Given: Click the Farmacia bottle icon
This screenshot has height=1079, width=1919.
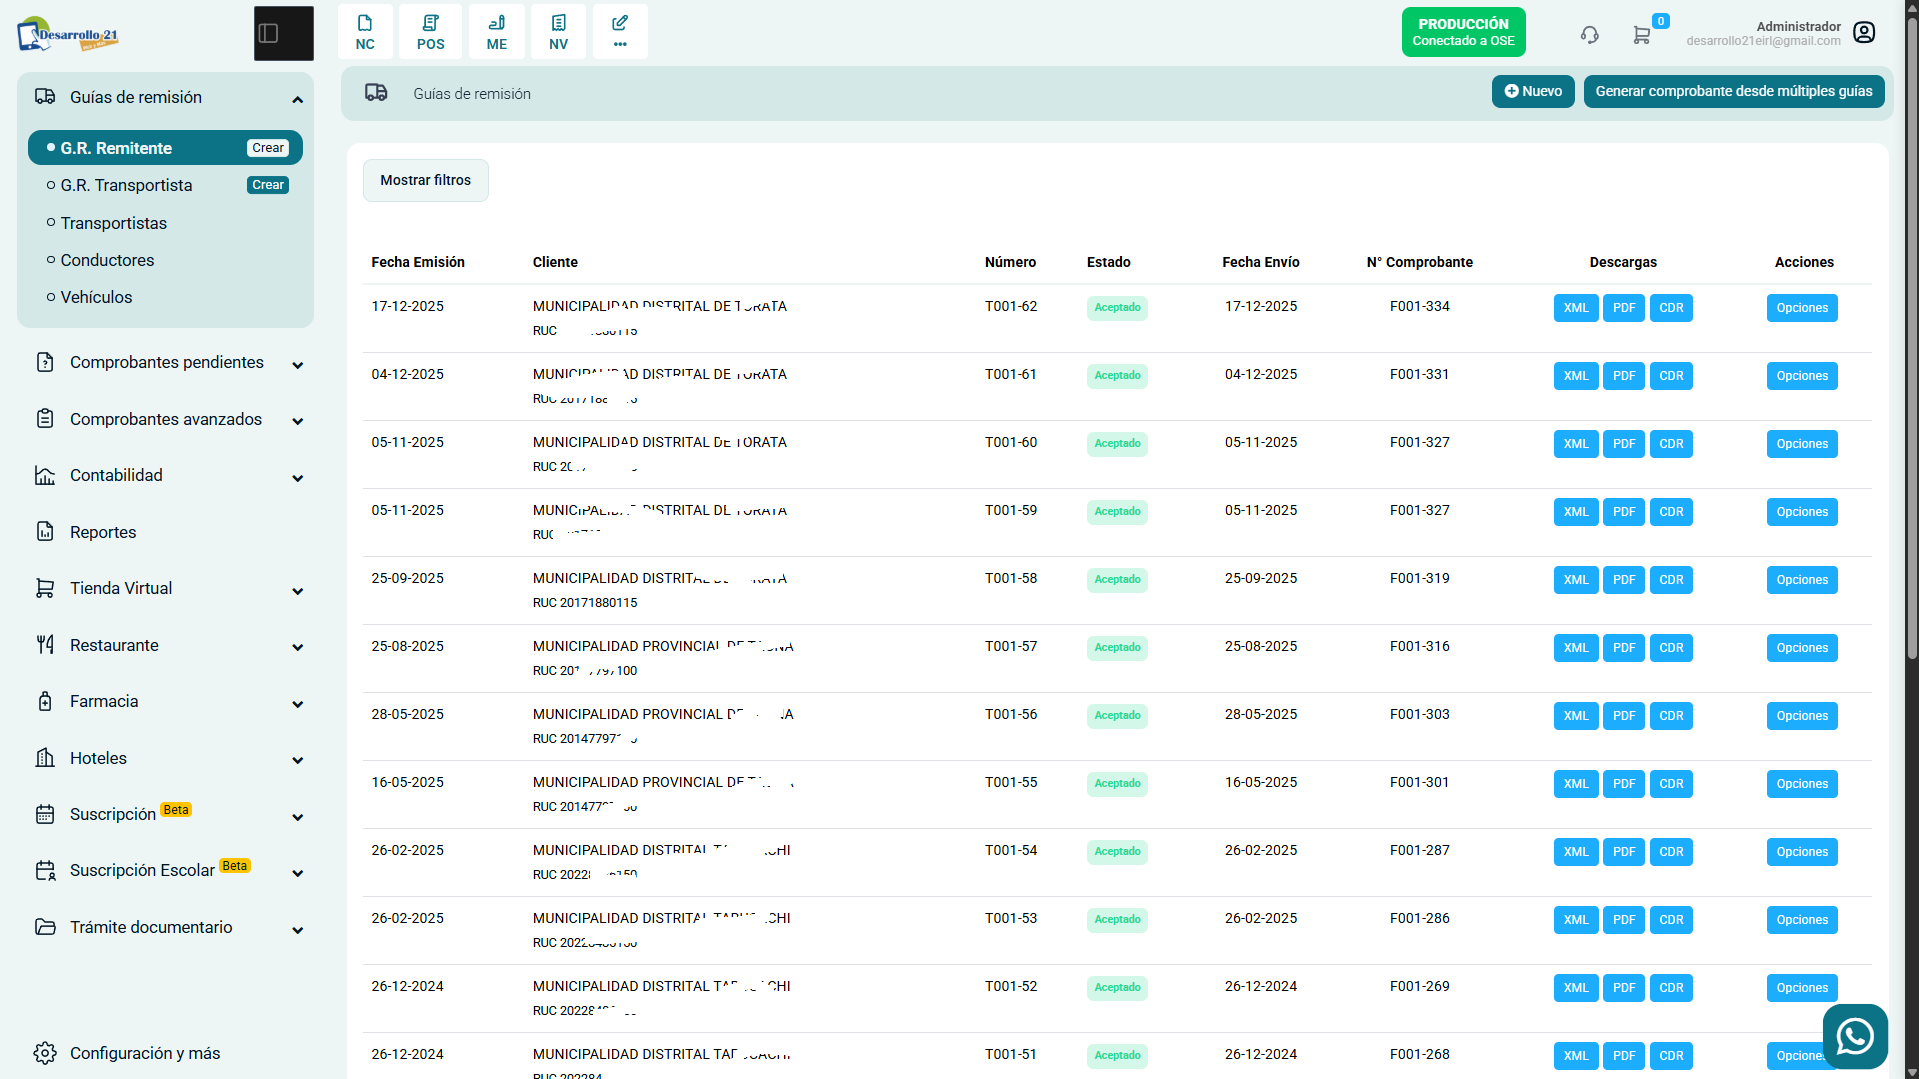Looking at the screenshot, I should coord(45,701).
